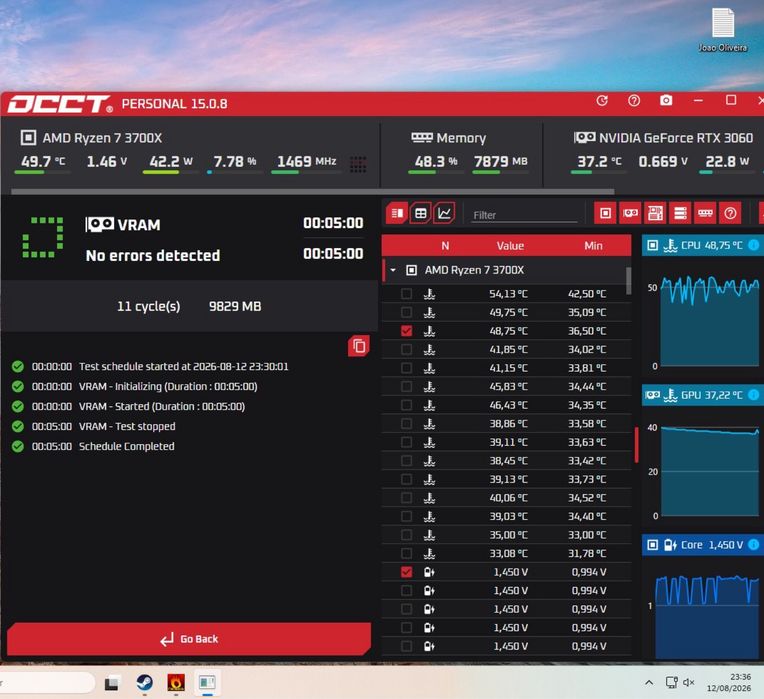Sort the sensor table by the Value column
The height and width of the screenshot is (699, 764).
click(x=510, y=246)
